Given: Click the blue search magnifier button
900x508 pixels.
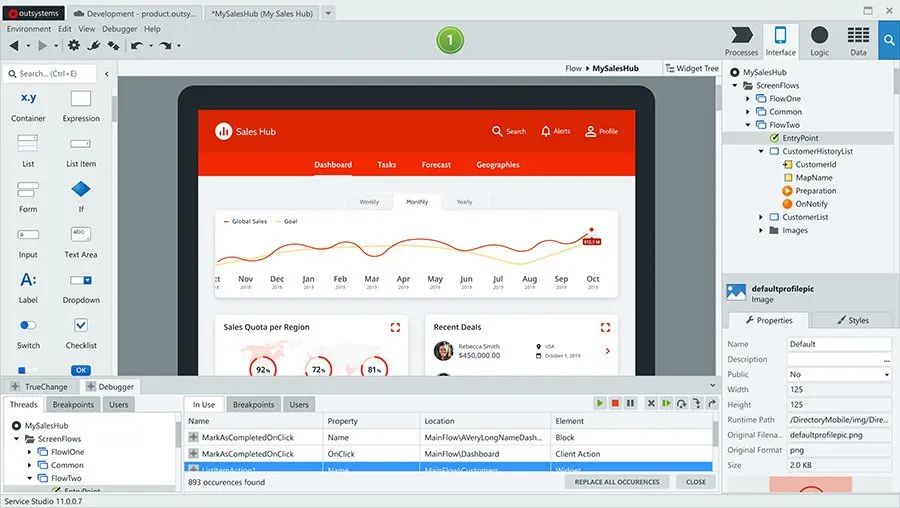Looking at the screenshot, I should coord(888,41).
